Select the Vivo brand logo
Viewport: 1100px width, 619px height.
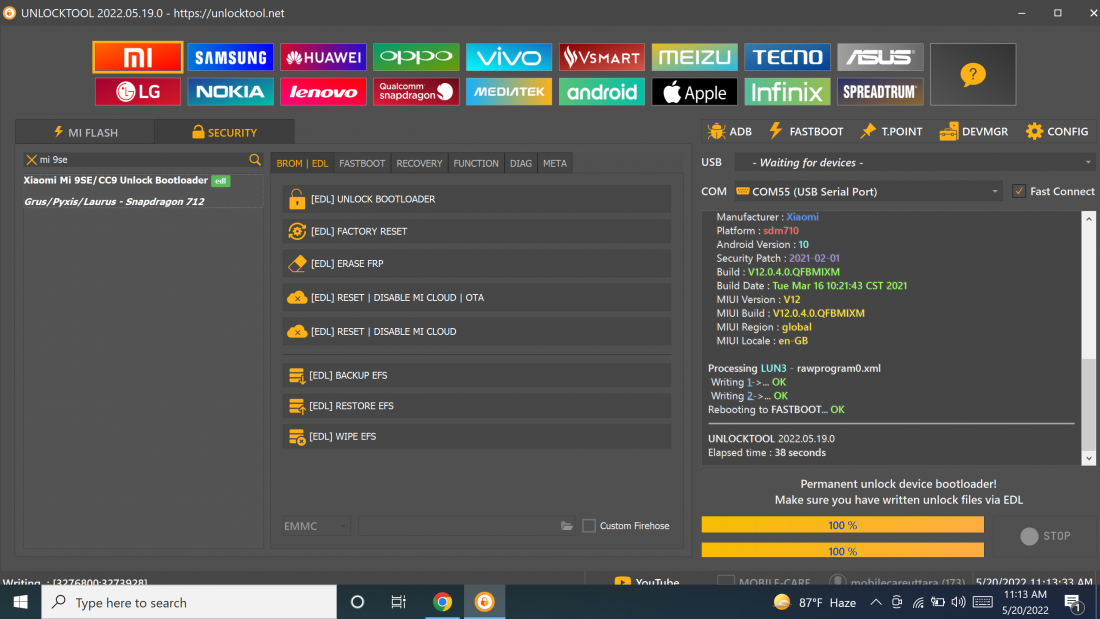[509, 58]
